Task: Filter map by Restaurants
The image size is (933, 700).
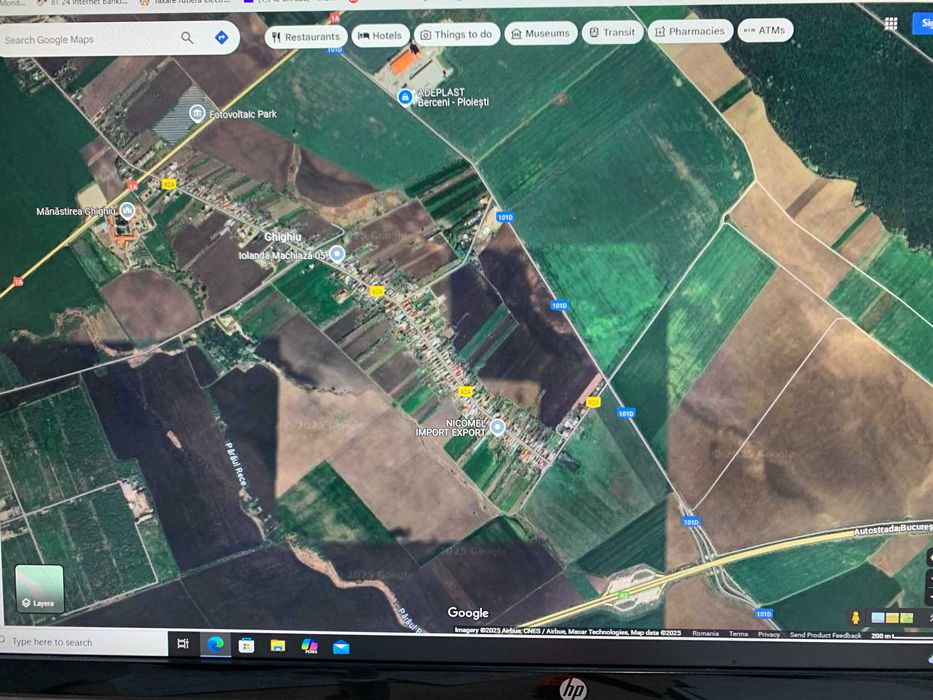Action: (306, 37)
